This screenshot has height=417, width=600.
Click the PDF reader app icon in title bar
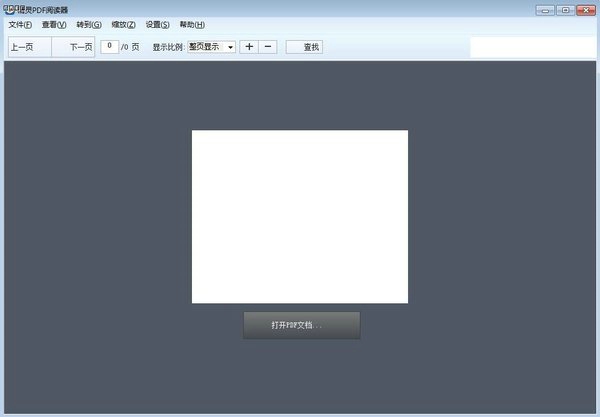pyautogui.click(x=9, y=9)
